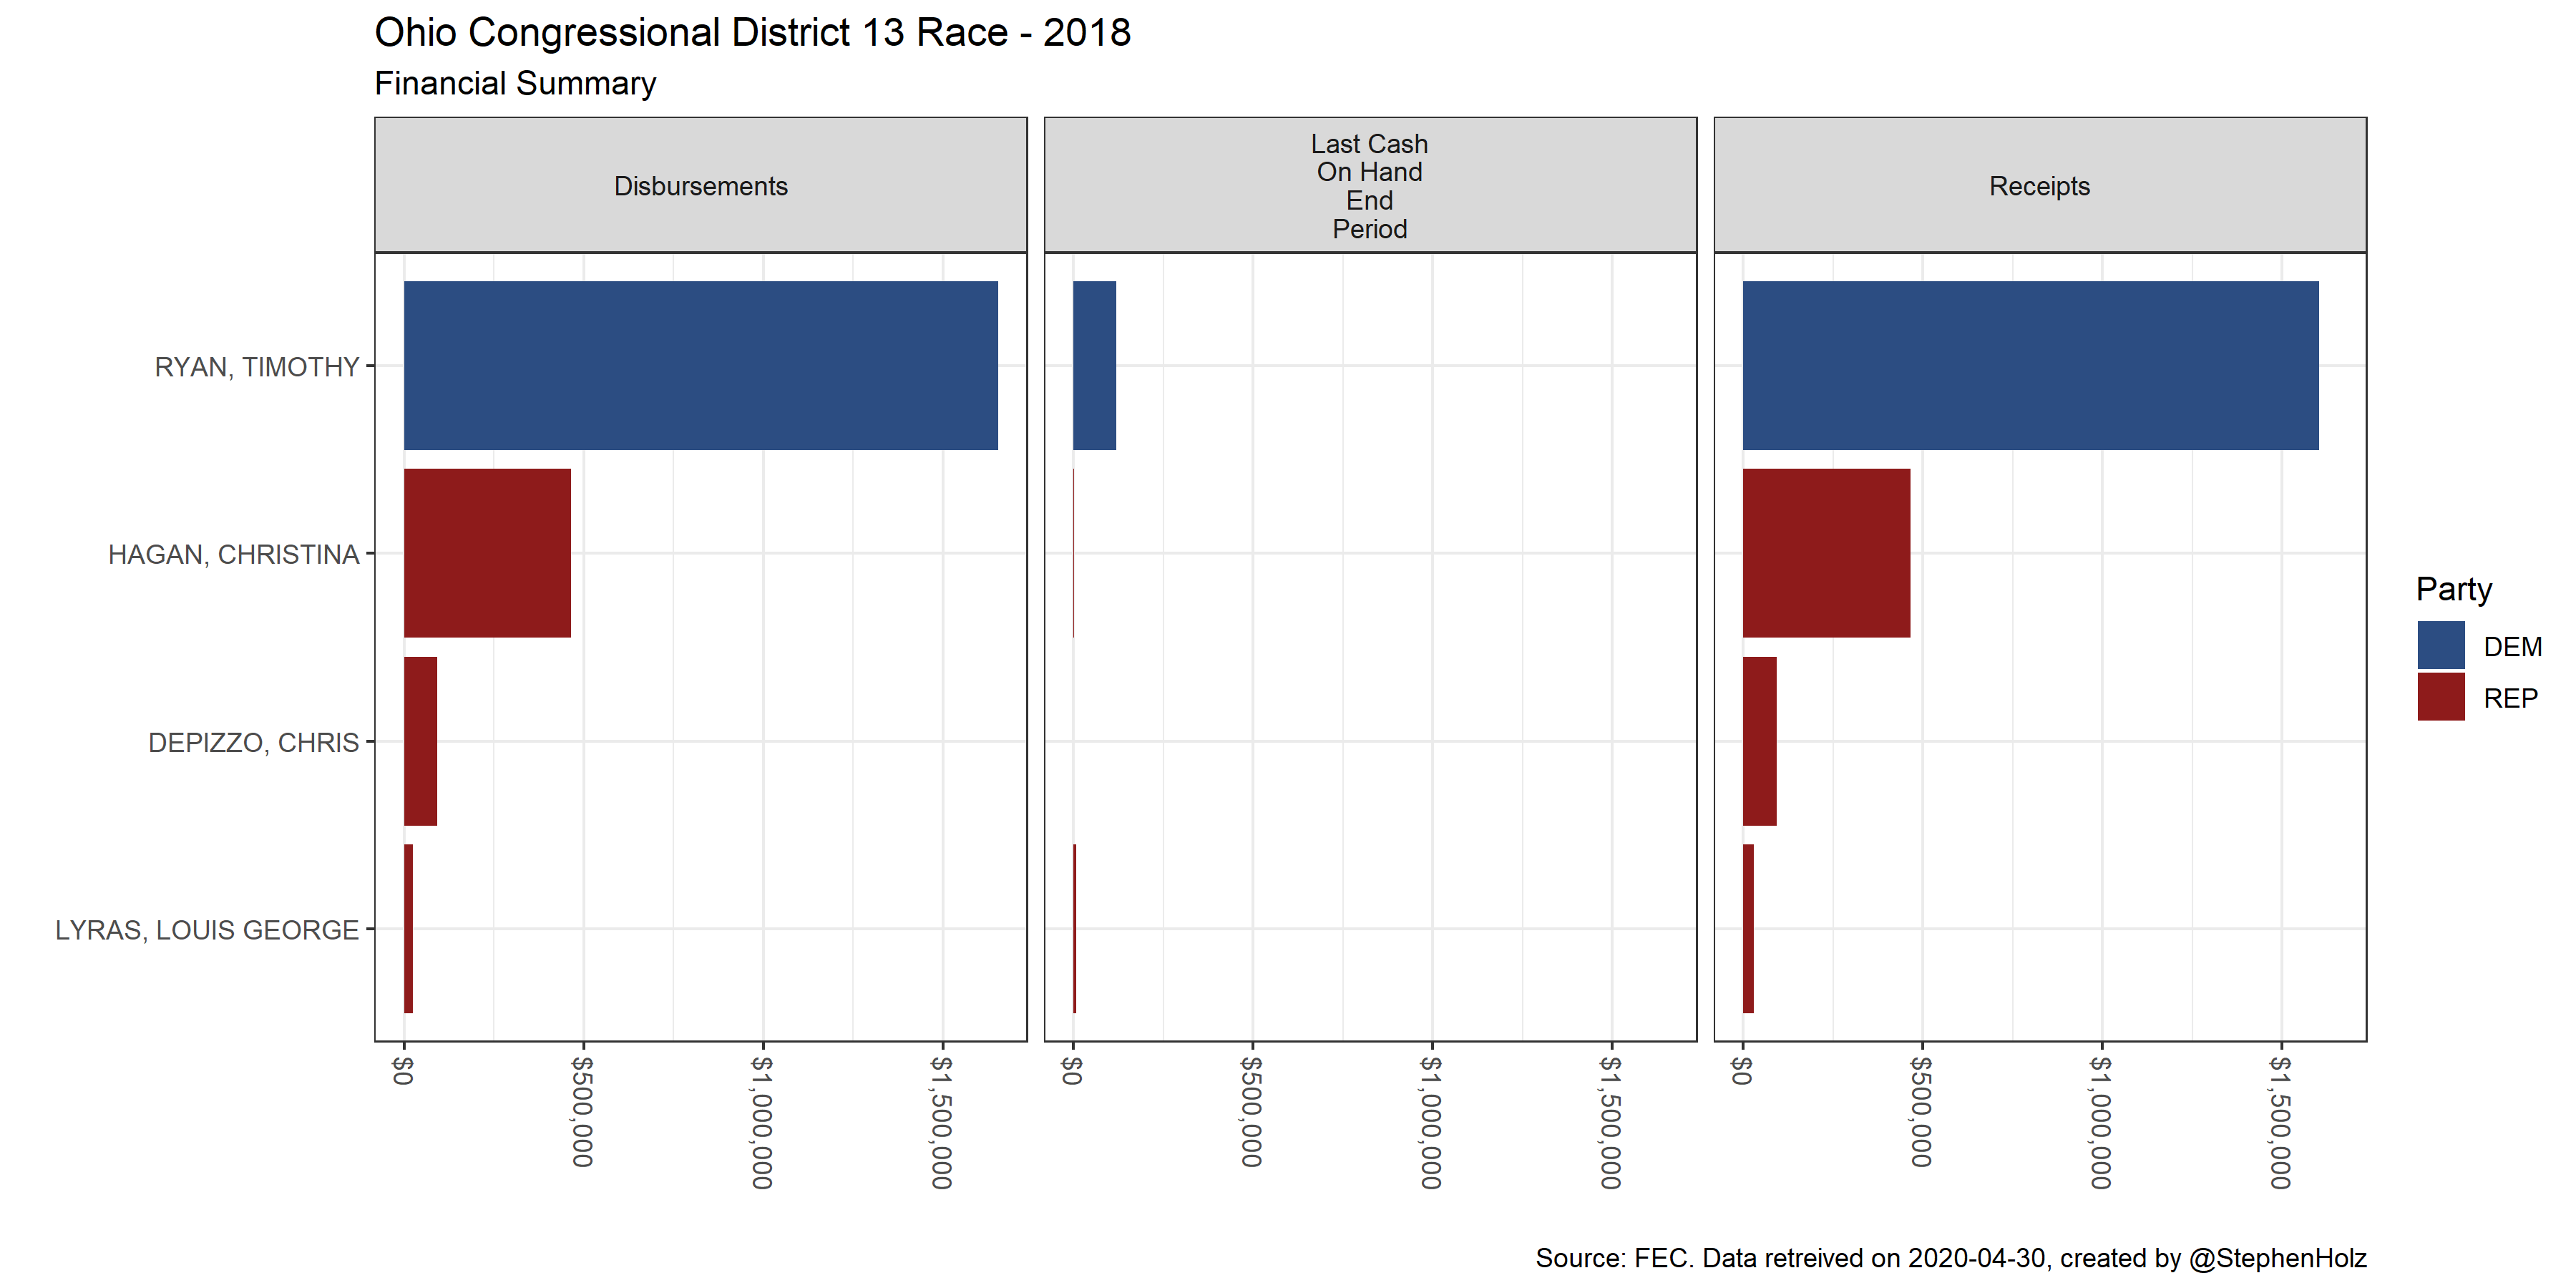Click Hagan's red Disbursements bar

487,553
